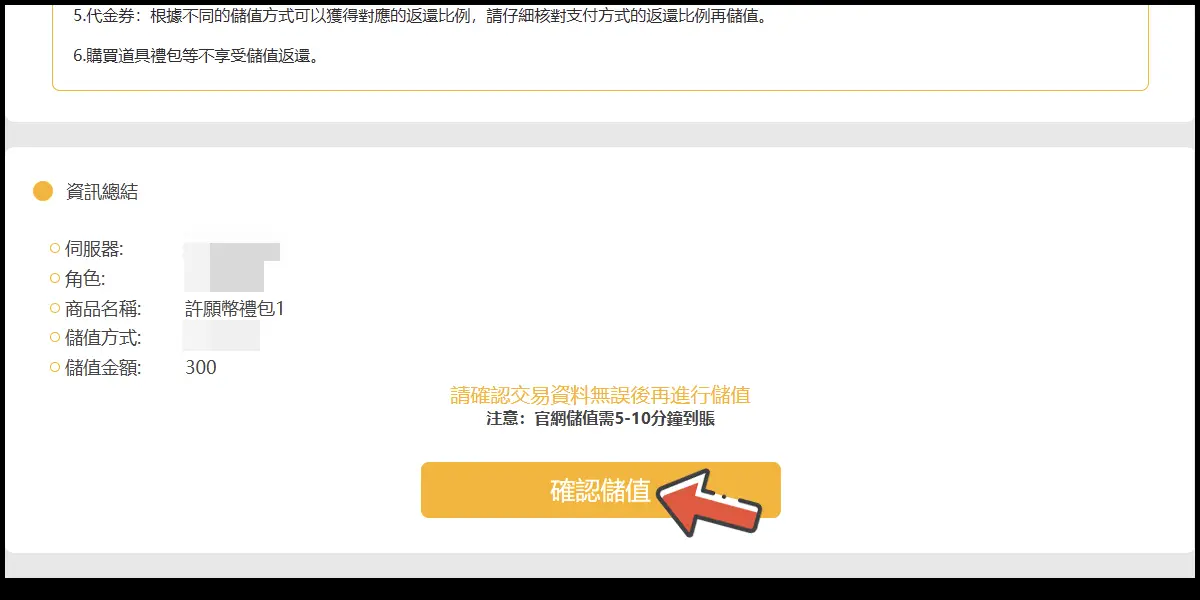Click the 儲值金額 field label
The width and height of the screenshot is (1200, 600).
tap(103, 368)
